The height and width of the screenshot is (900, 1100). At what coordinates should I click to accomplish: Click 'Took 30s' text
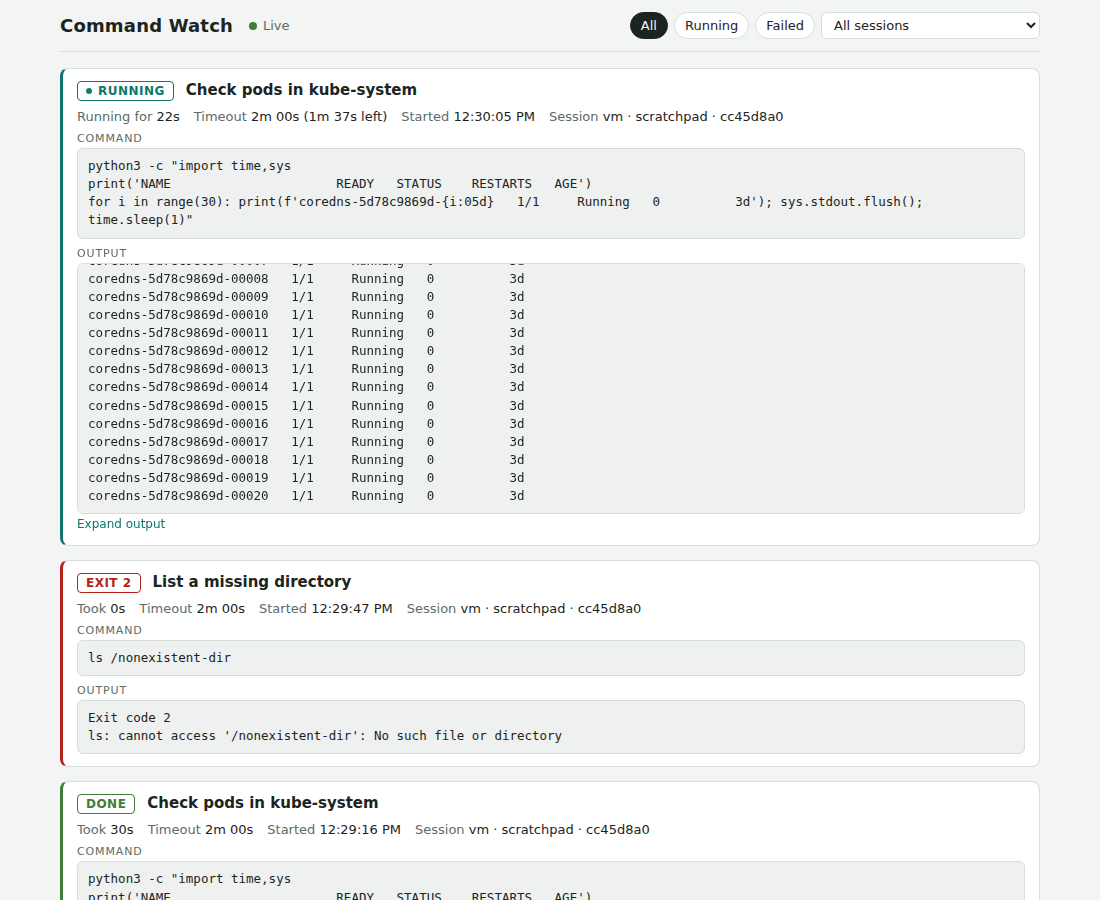105,829
